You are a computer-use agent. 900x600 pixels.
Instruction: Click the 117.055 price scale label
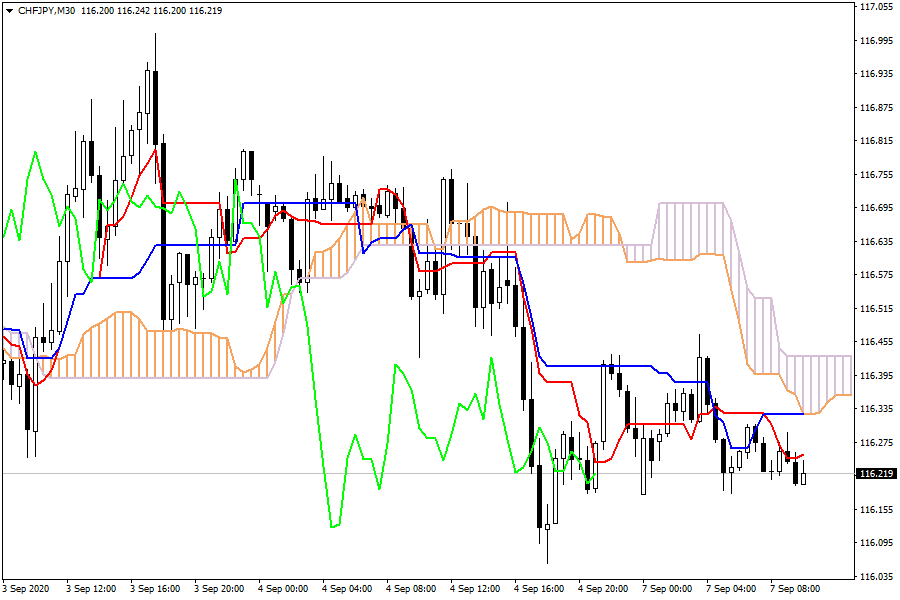(x=875, y=7)
